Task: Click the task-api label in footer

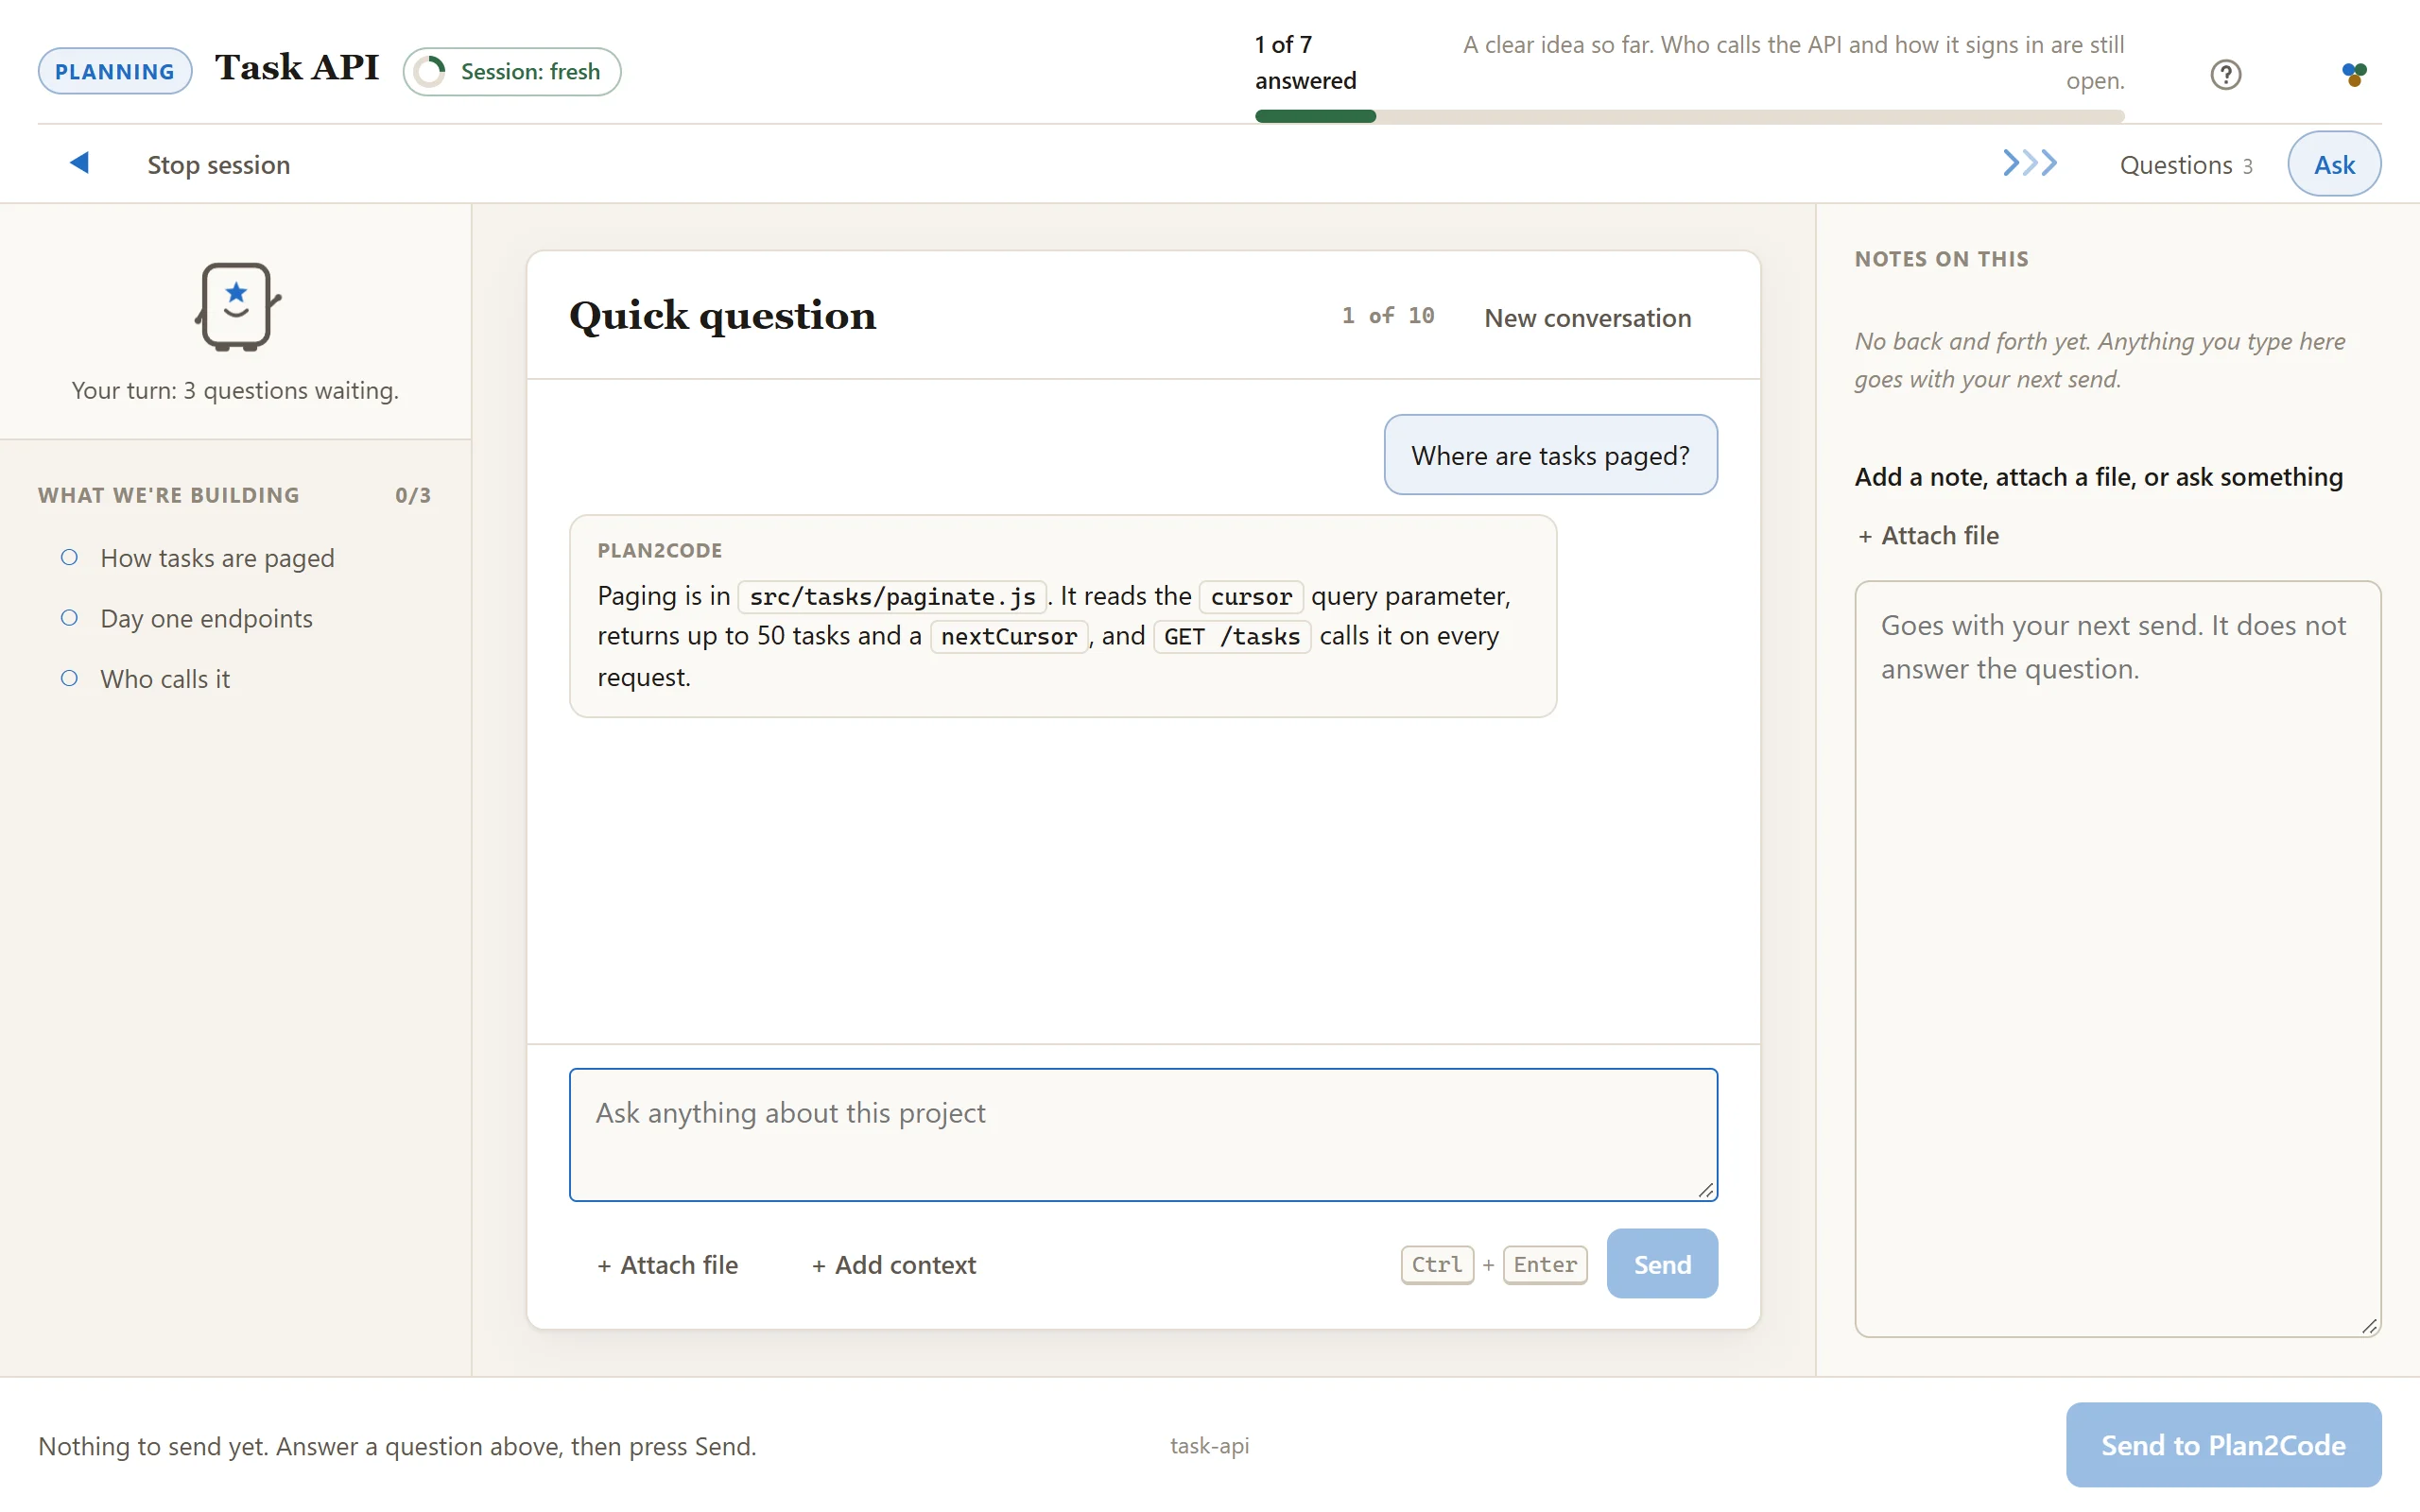Action: tap(1209, 1445)
